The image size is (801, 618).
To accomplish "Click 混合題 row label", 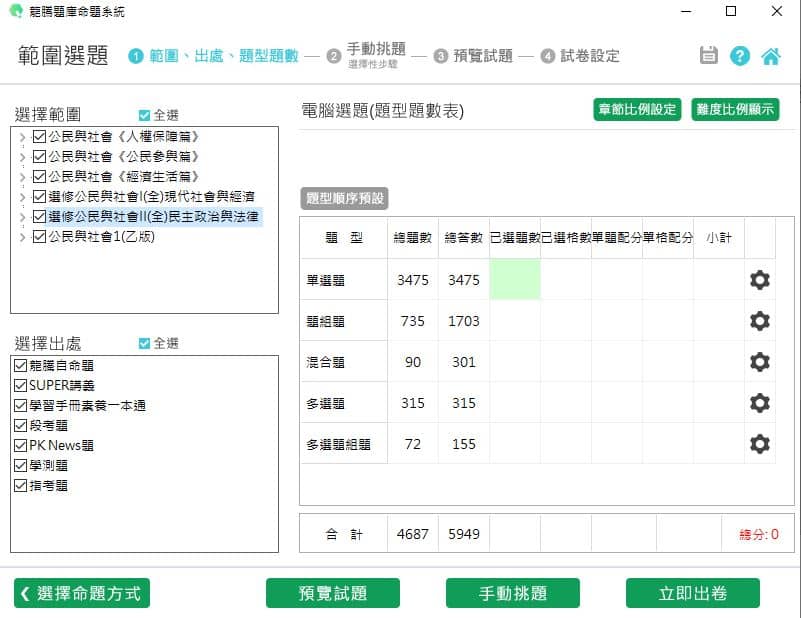I will 325,362.
